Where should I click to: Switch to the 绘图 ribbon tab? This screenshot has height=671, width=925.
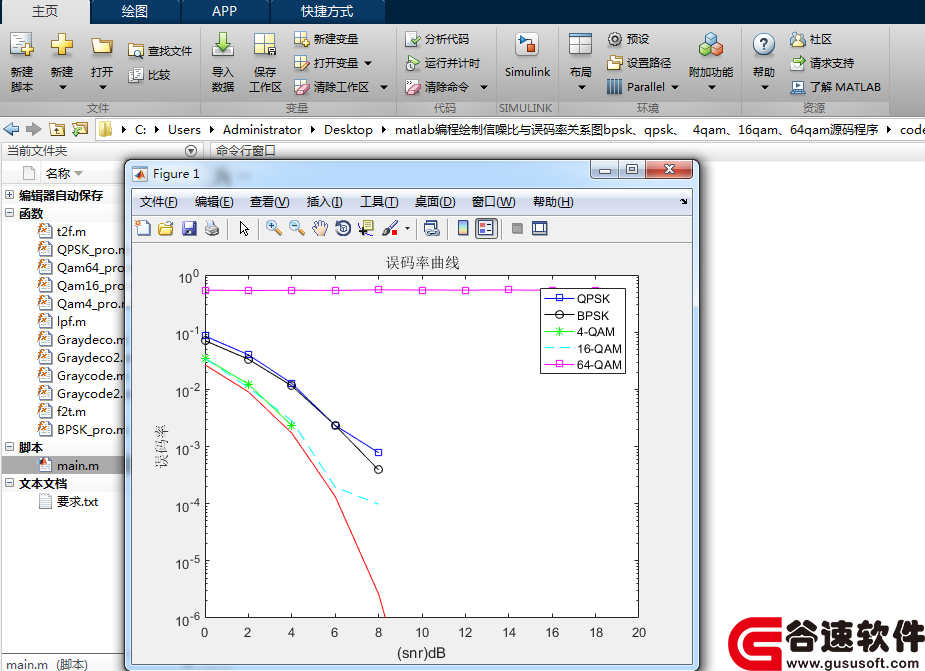point(135,12)
